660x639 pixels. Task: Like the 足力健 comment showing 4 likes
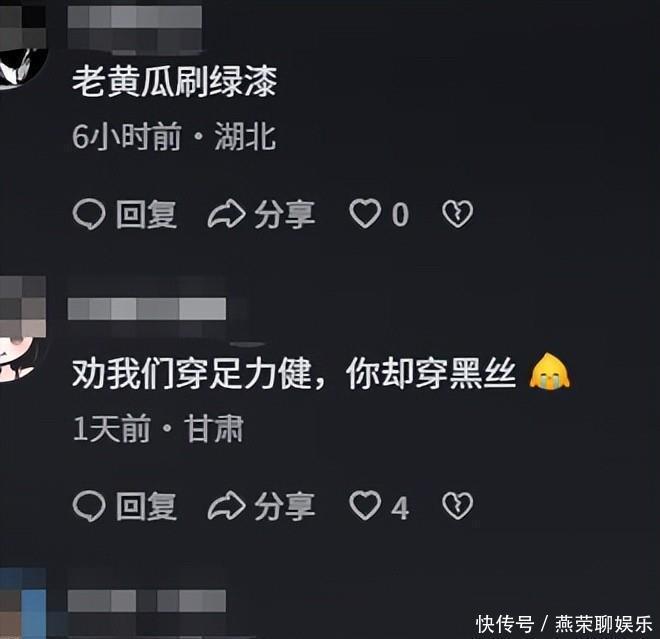tap(365, 506)
